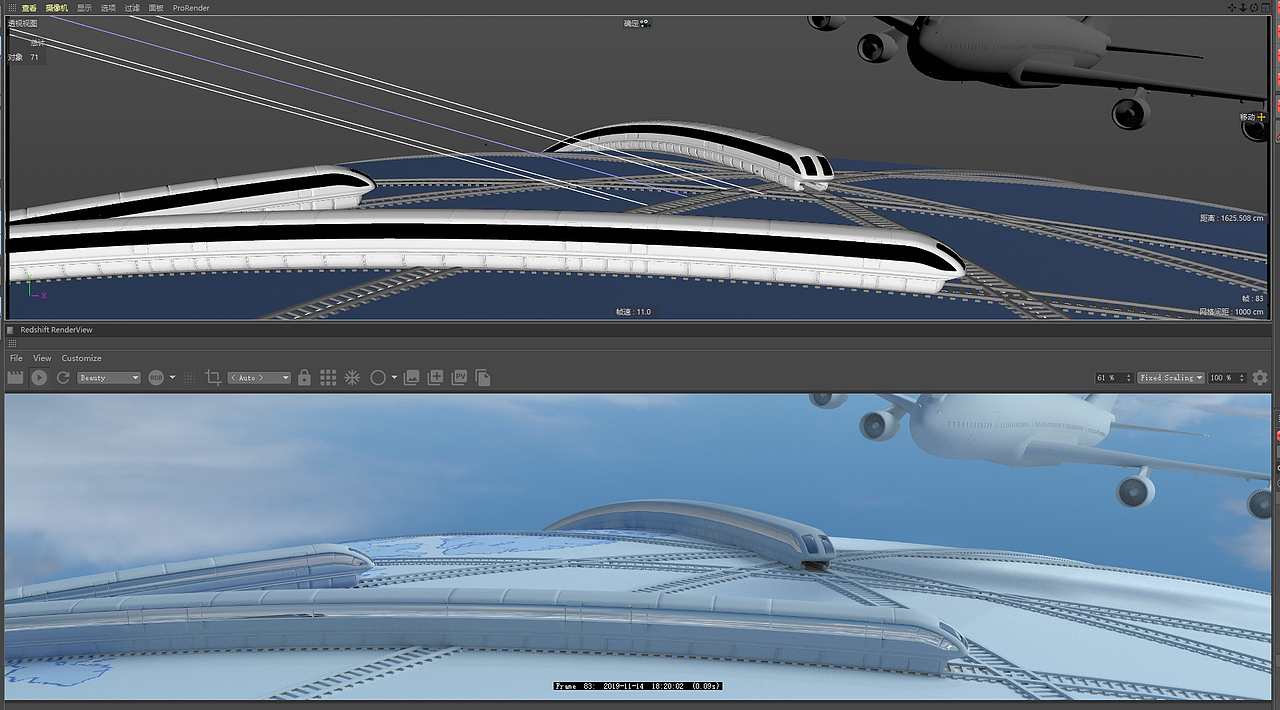Open the Customize menu in RenderView
Screen dimensions: 1280x710
coord(82,358)
